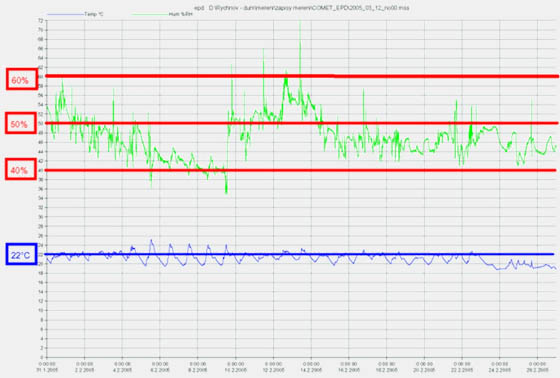
Task: Click the chart title with COMET file path
Action: pos(302,8)
